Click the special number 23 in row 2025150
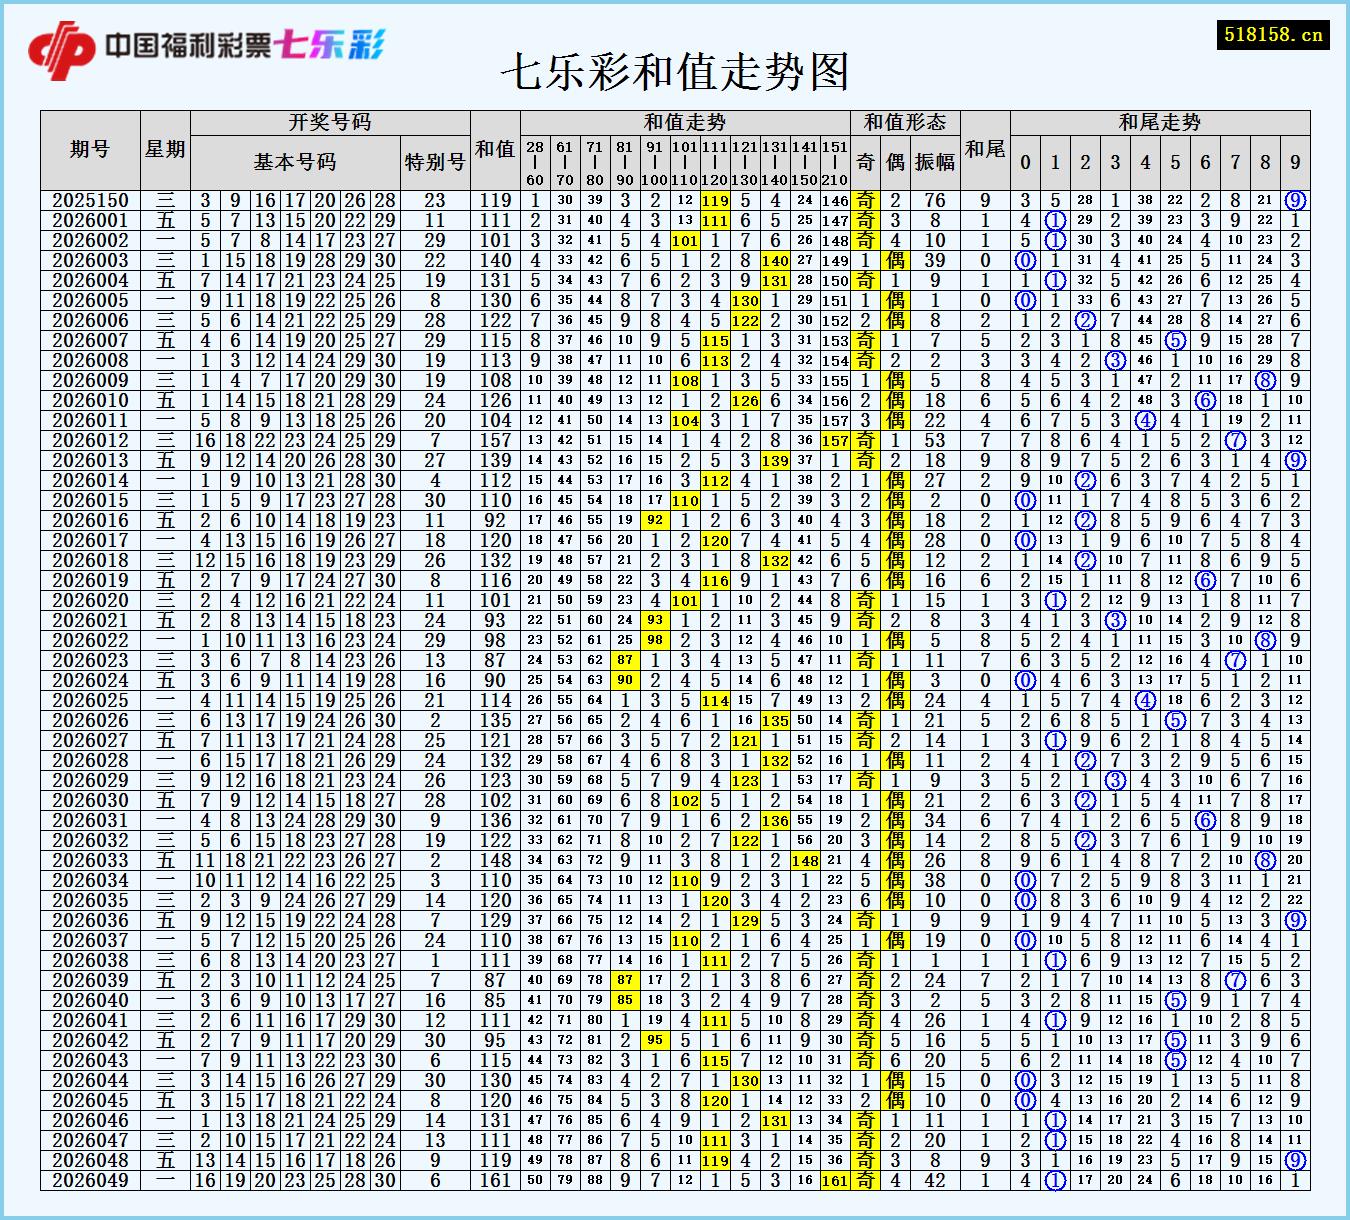Viewport: 1350px width, 1220px height. (435, 201)
